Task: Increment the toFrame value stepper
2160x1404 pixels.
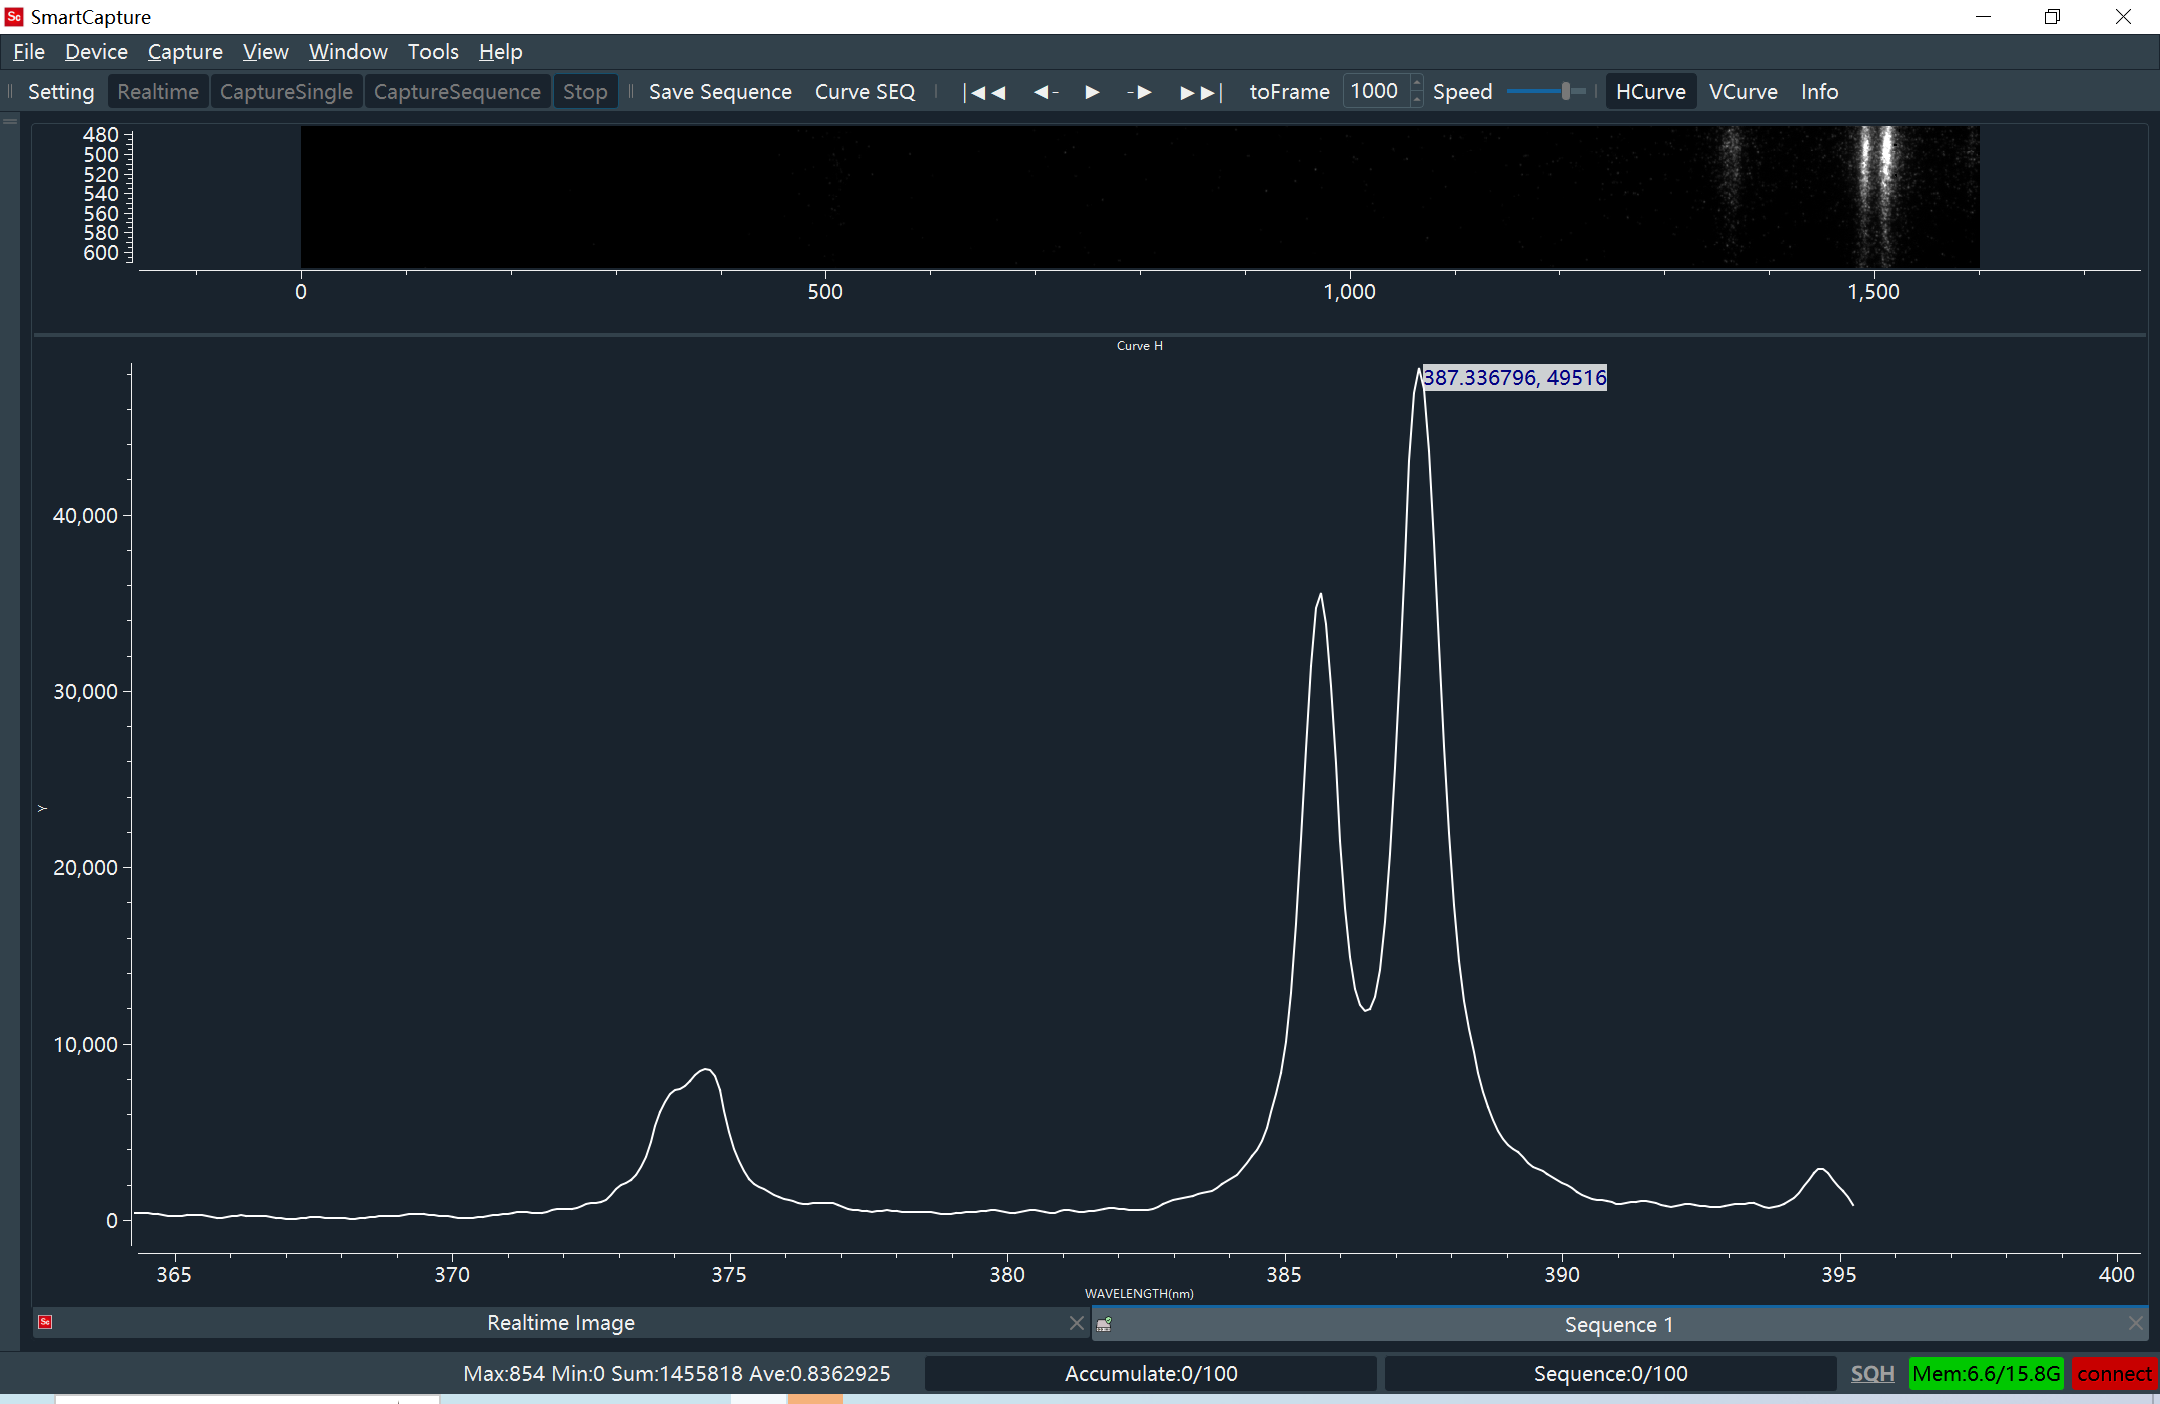Action: click(x=1416, y=84)
